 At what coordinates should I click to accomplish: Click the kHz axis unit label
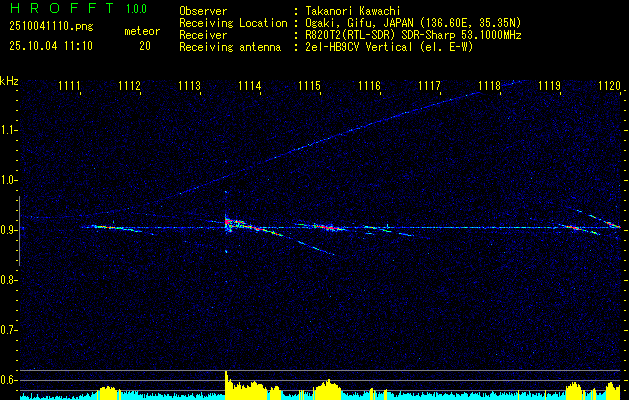click(9, 81)
